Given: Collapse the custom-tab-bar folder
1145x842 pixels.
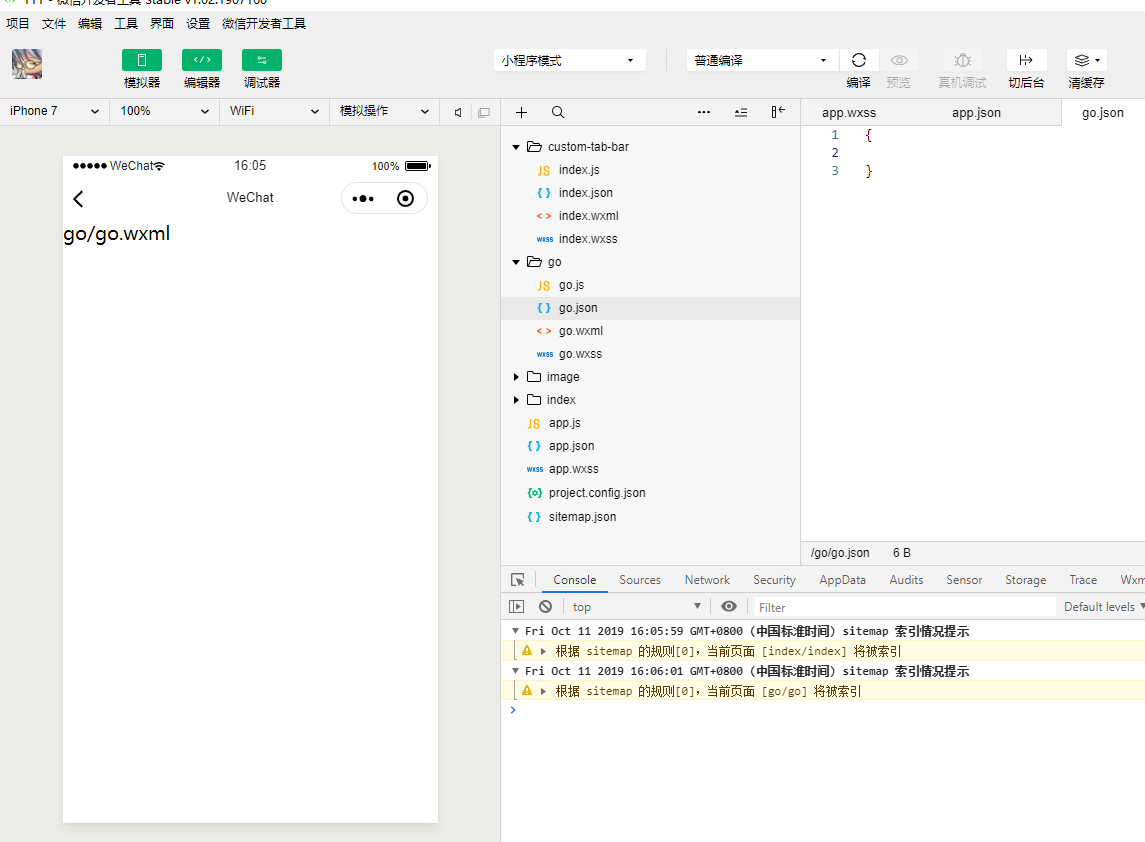Looking at the screenshot, I should 516,147.
